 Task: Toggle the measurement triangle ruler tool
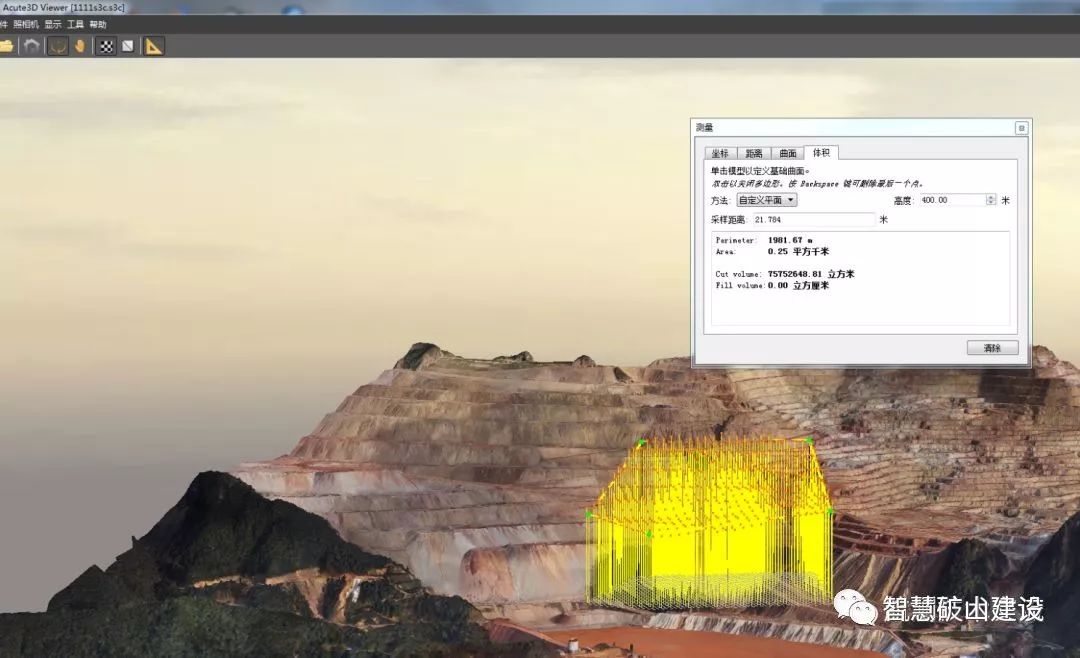[x=154, y=46]
